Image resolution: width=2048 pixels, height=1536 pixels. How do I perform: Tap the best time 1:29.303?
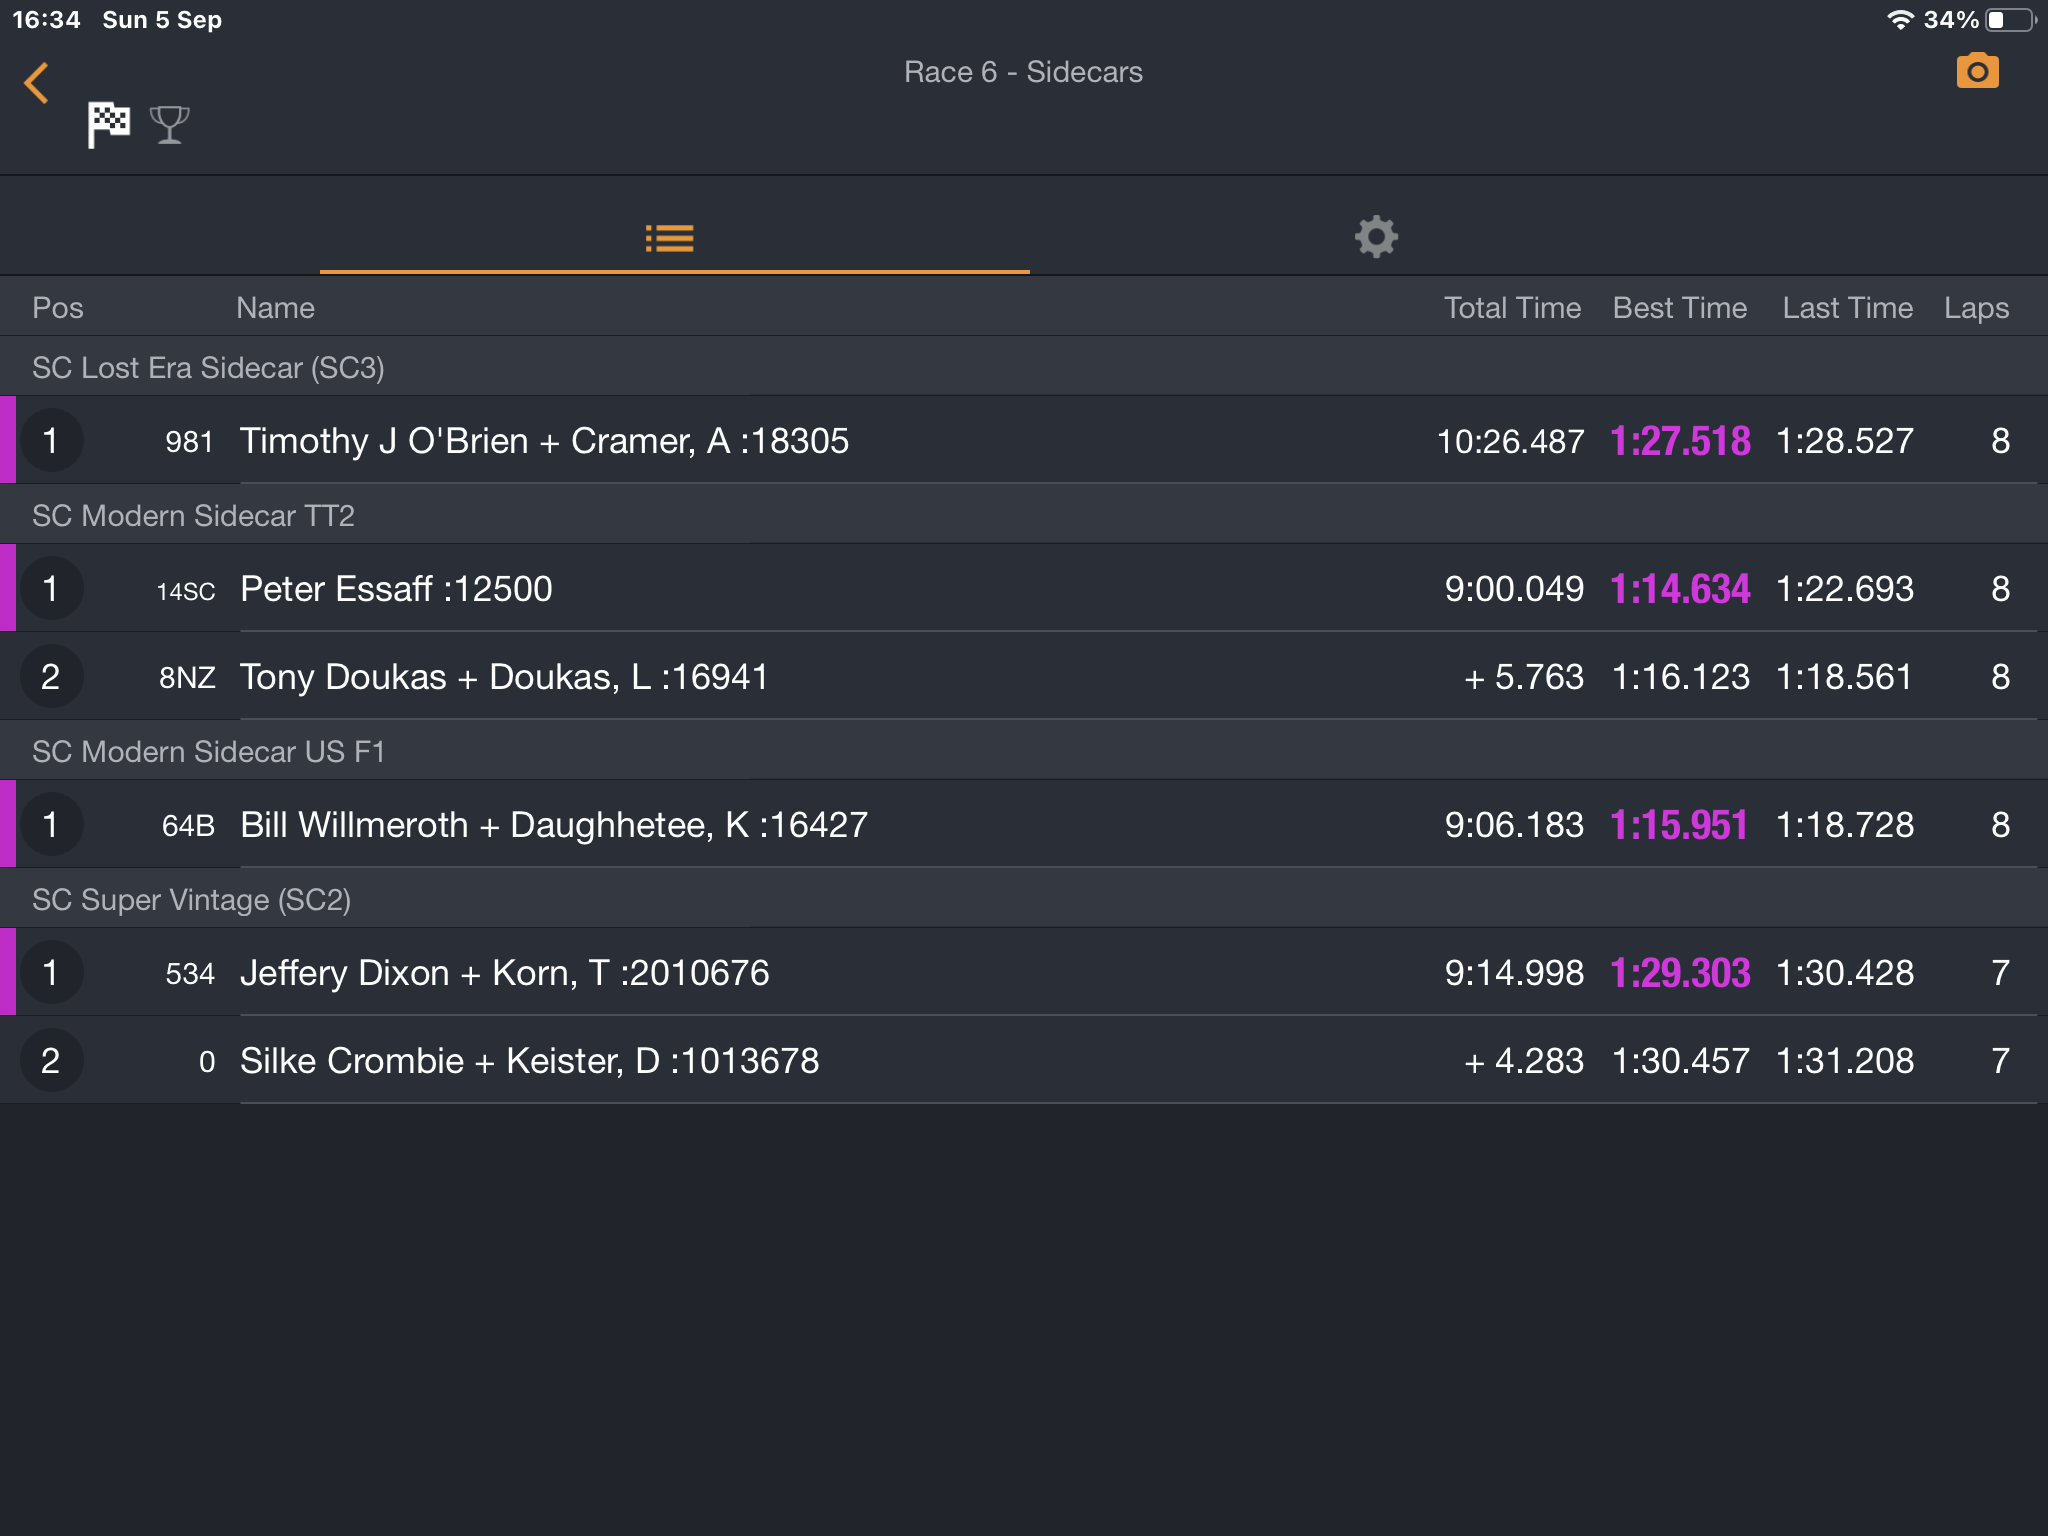(x=1680, y=973)
